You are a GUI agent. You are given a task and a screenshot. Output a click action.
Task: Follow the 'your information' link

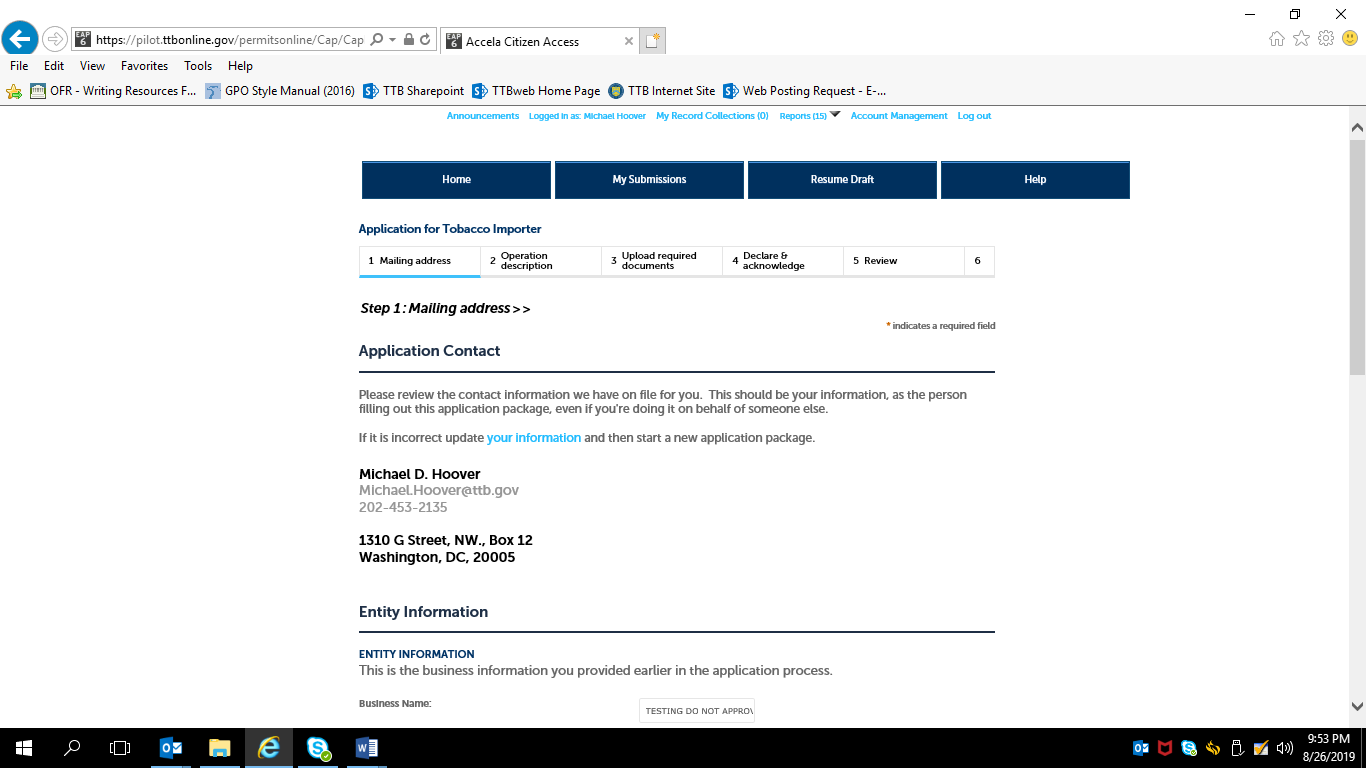533,438
